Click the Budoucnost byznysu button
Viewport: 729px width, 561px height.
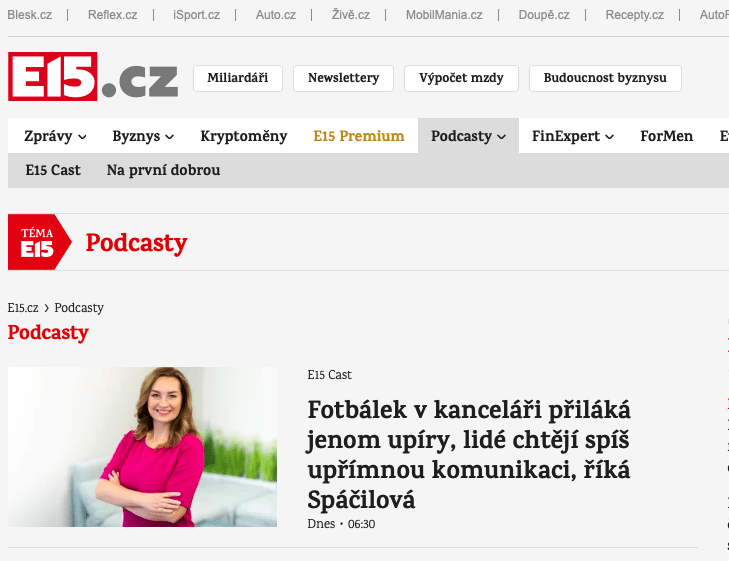coord(605,78)
